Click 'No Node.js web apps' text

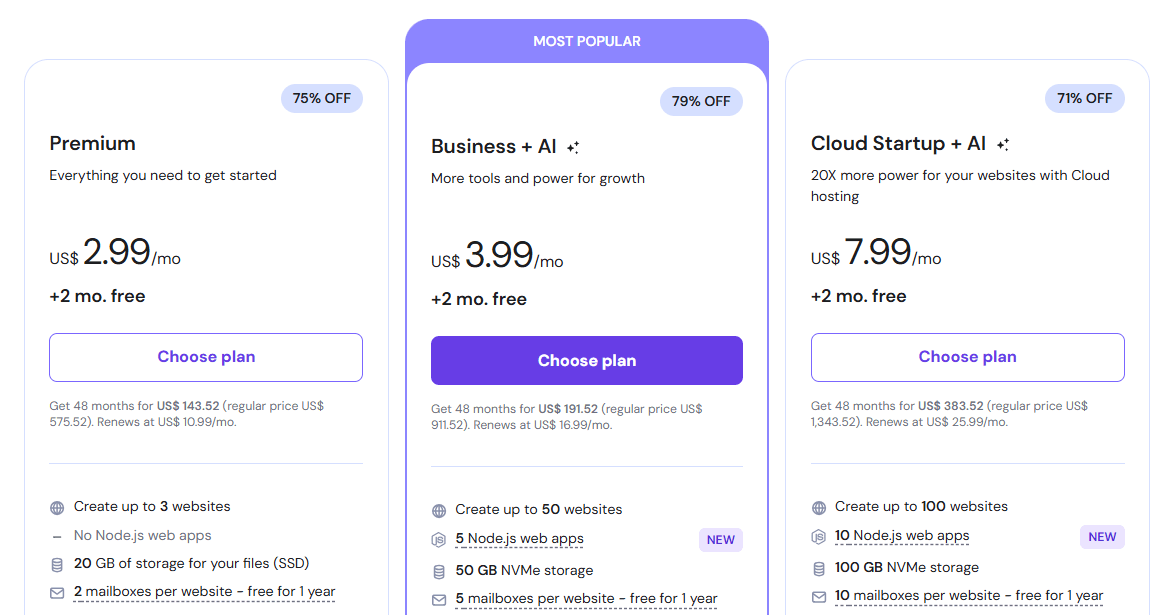(x=142, y=536)
